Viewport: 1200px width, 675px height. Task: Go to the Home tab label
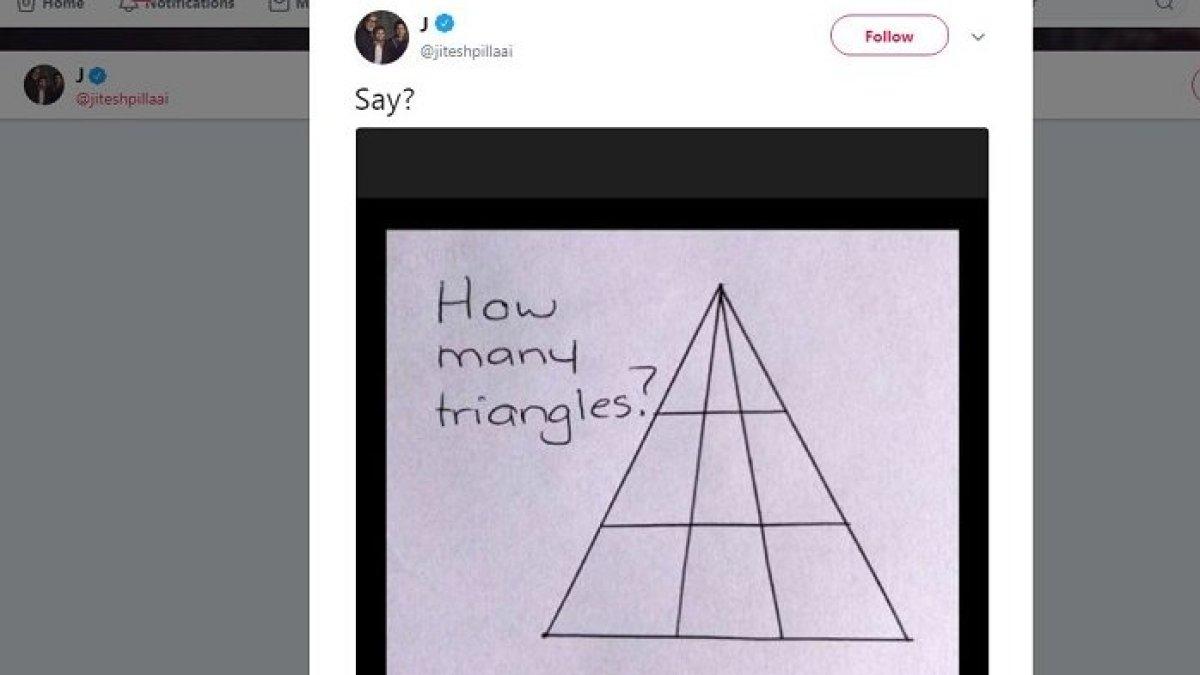62,4
